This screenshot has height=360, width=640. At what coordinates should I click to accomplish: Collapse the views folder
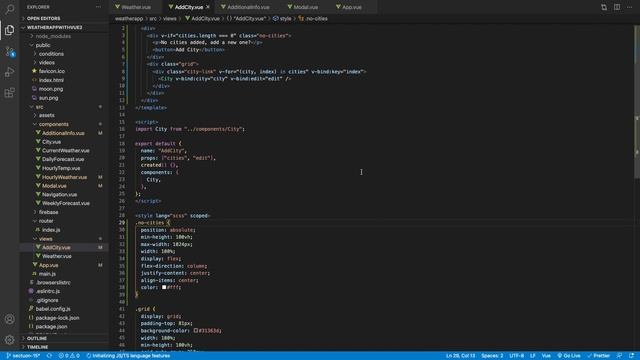[x=45, y=239]
